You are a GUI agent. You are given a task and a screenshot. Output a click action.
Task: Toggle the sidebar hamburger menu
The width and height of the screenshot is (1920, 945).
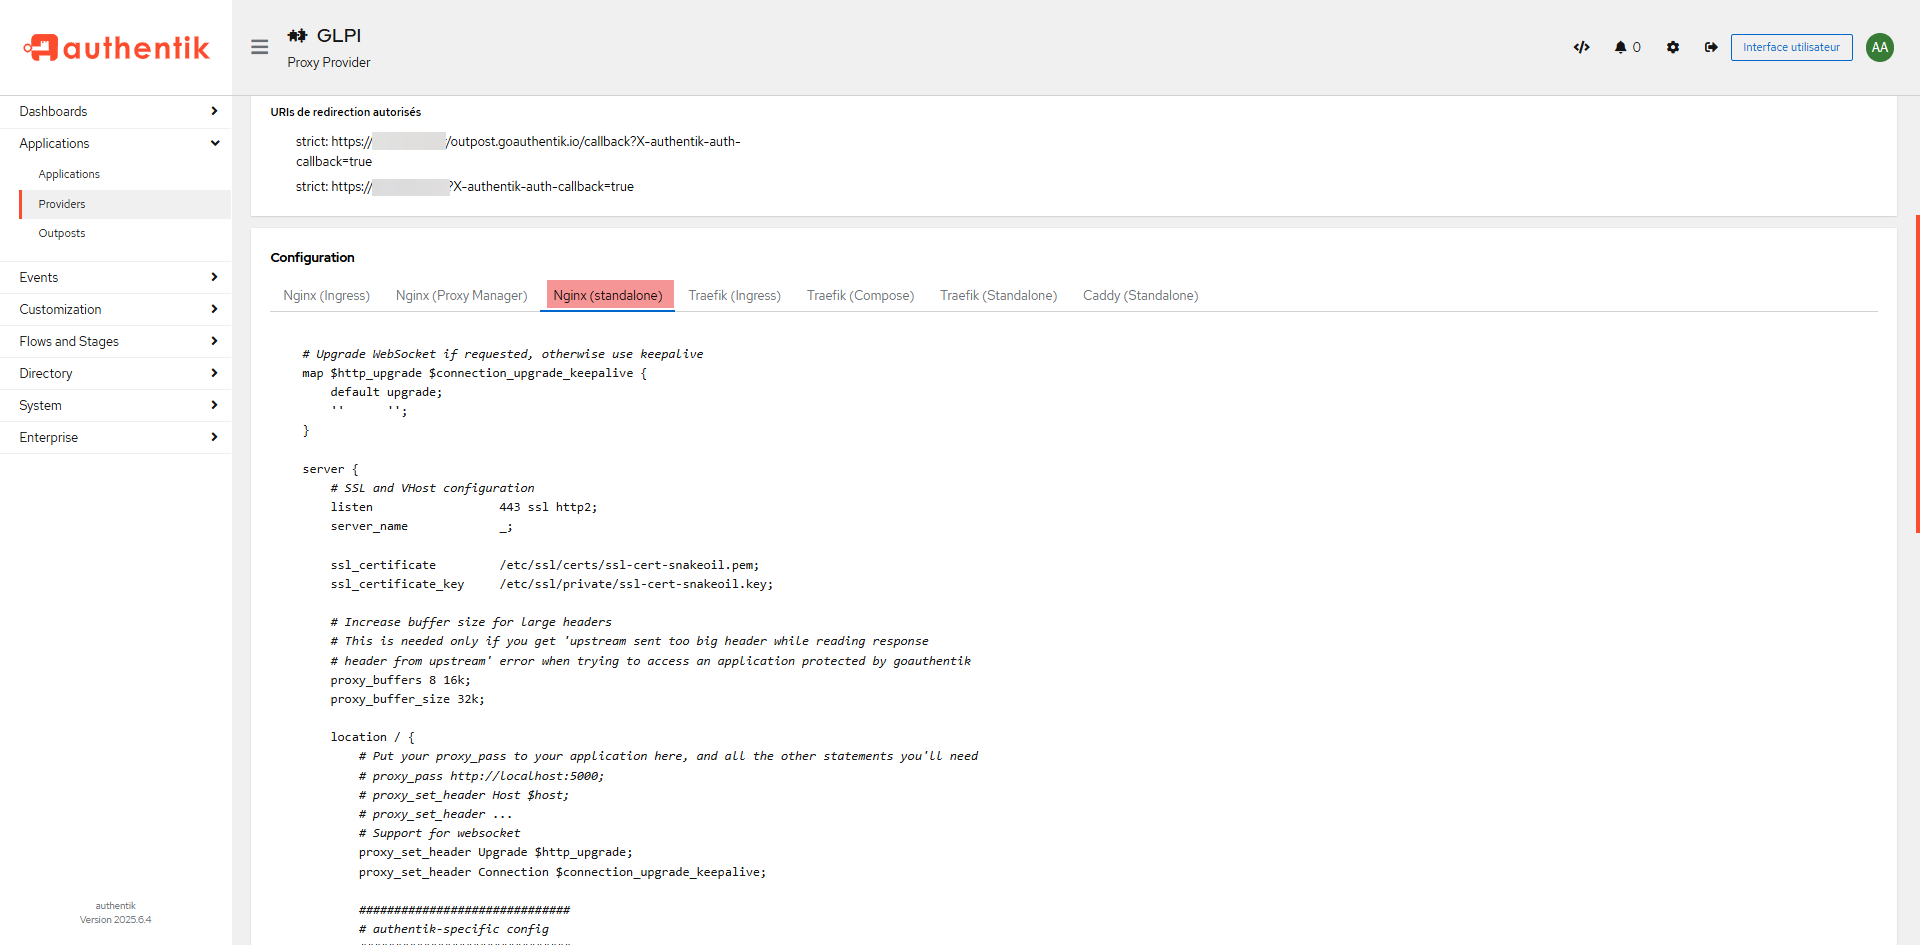click(259, 47)
